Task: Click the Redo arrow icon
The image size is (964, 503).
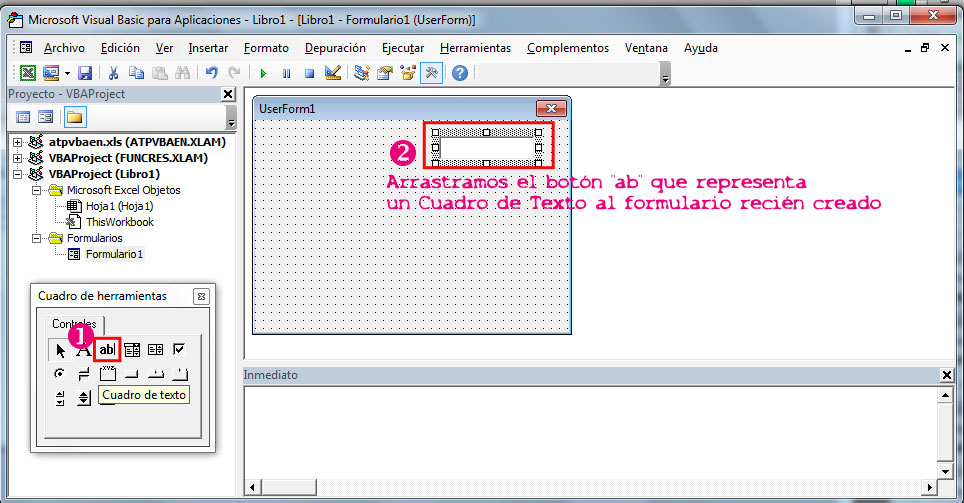Action: (x=234, y=73)
